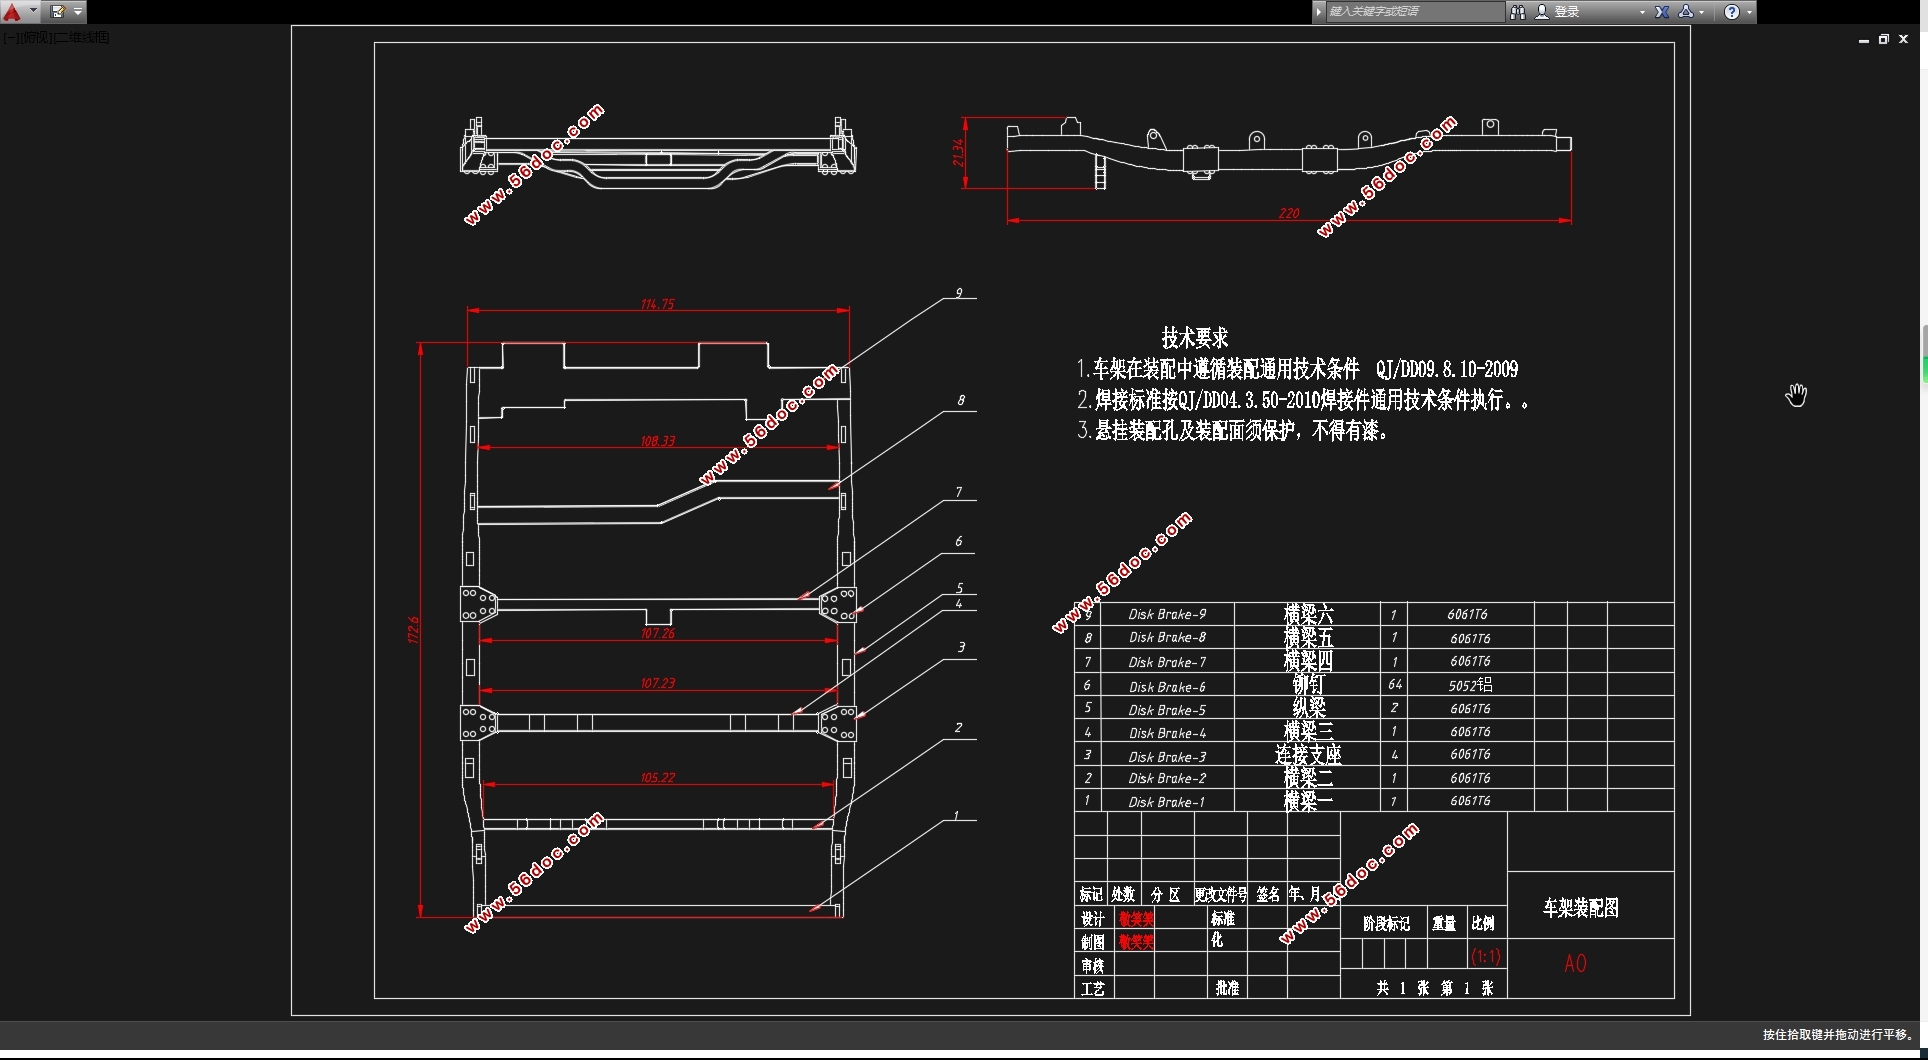Screen dimensions: 1928x1060
Task: Select the 114.75 dimension text
Action: click(x=657, y=304)
